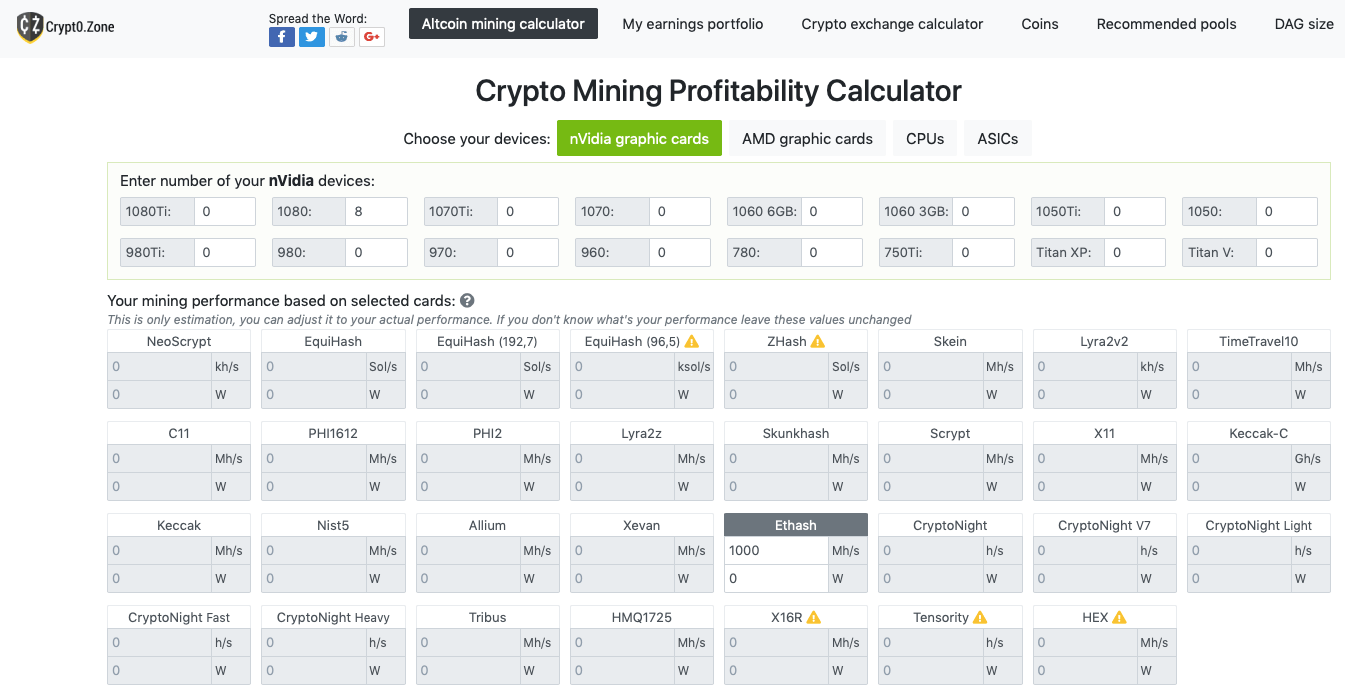Click the 1080 device count field

[376, 212]
